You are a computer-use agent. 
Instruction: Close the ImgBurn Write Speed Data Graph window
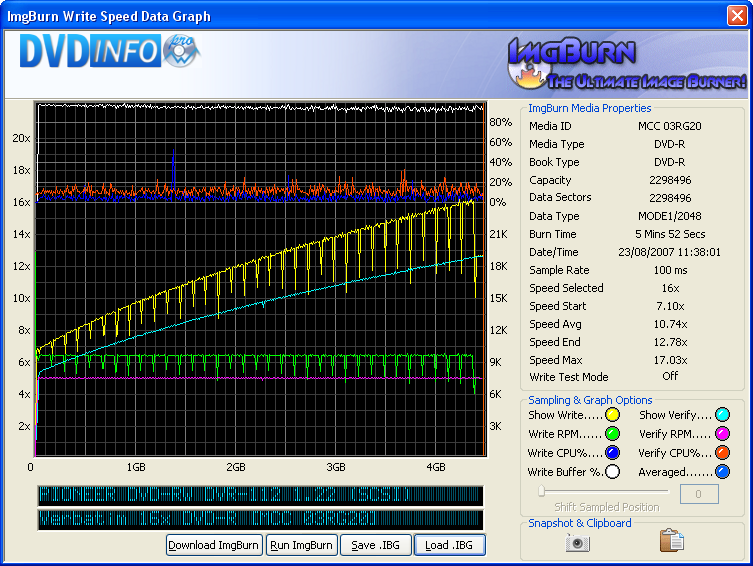click(x=737, y=15)
